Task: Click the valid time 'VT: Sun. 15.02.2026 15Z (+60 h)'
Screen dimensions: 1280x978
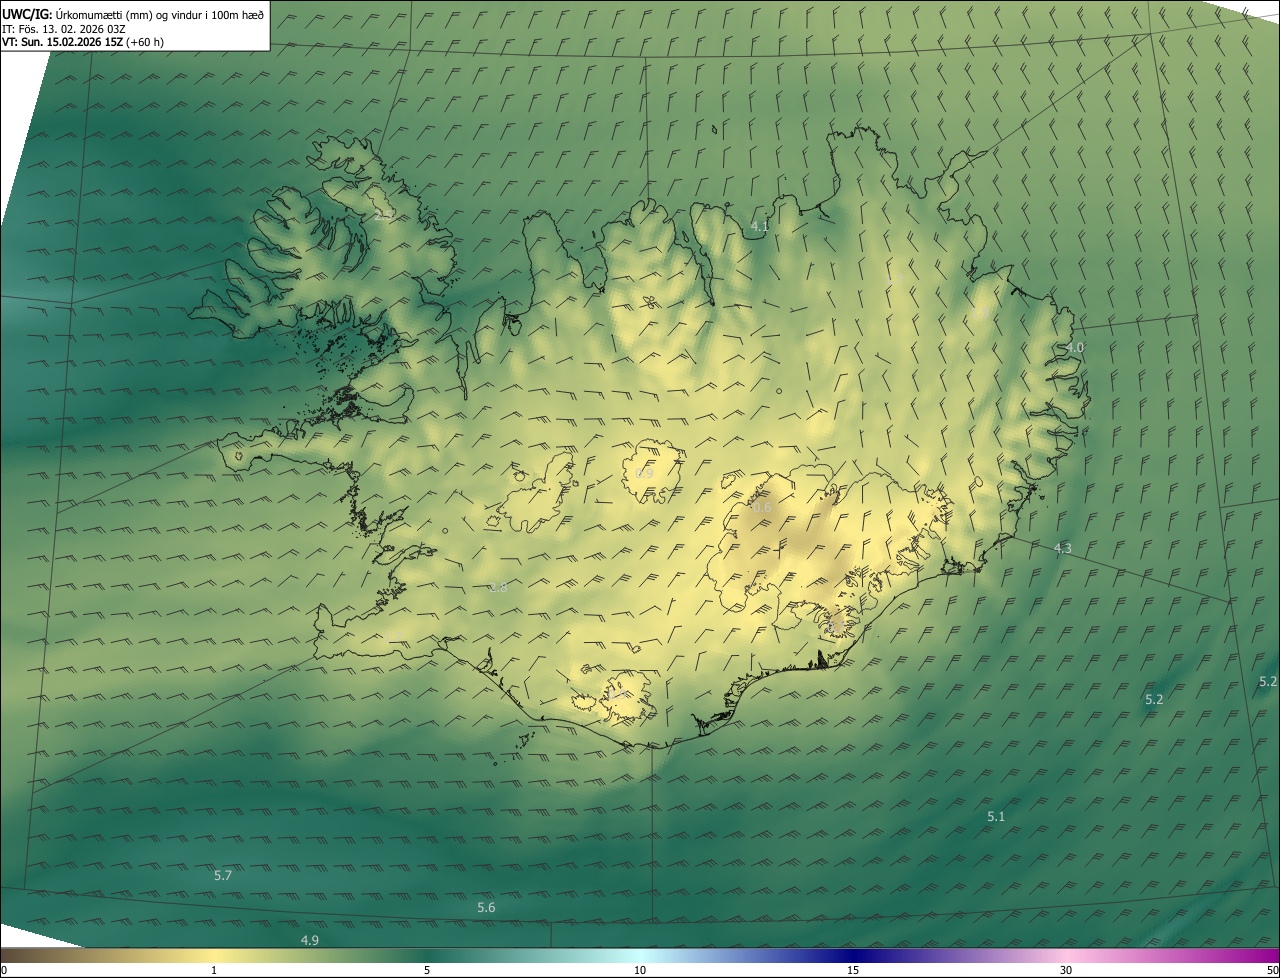Action: coord(83,42)
